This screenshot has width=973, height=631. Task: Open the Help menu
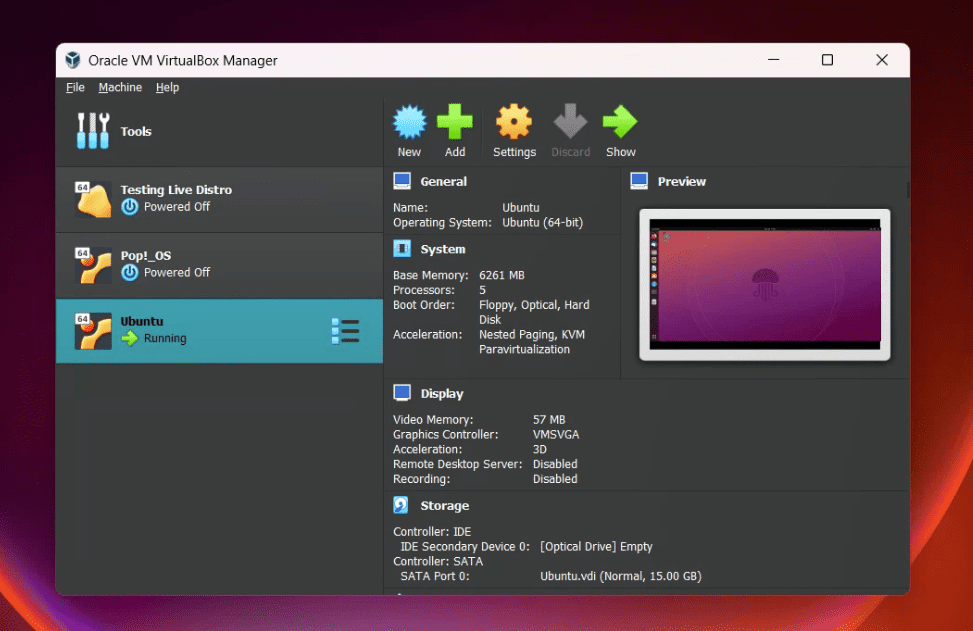167,88
